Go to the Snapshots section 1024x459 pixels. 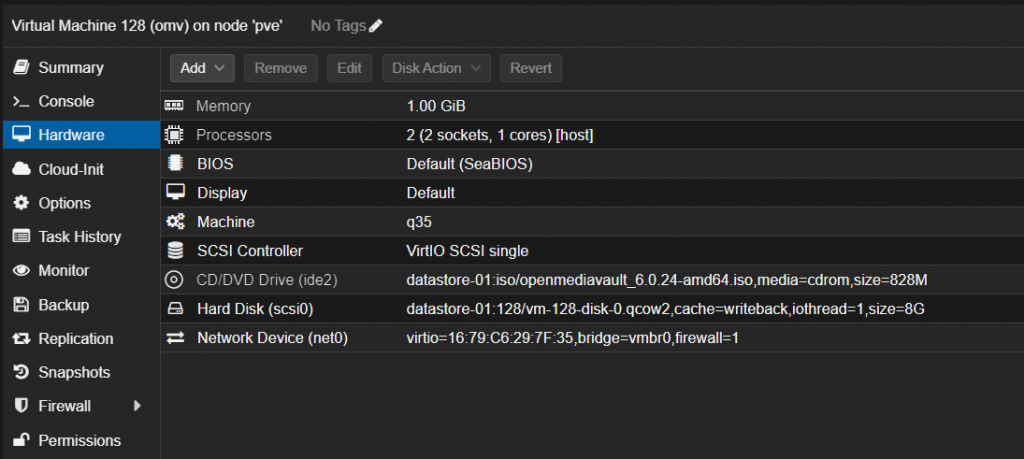click(74, 372)
